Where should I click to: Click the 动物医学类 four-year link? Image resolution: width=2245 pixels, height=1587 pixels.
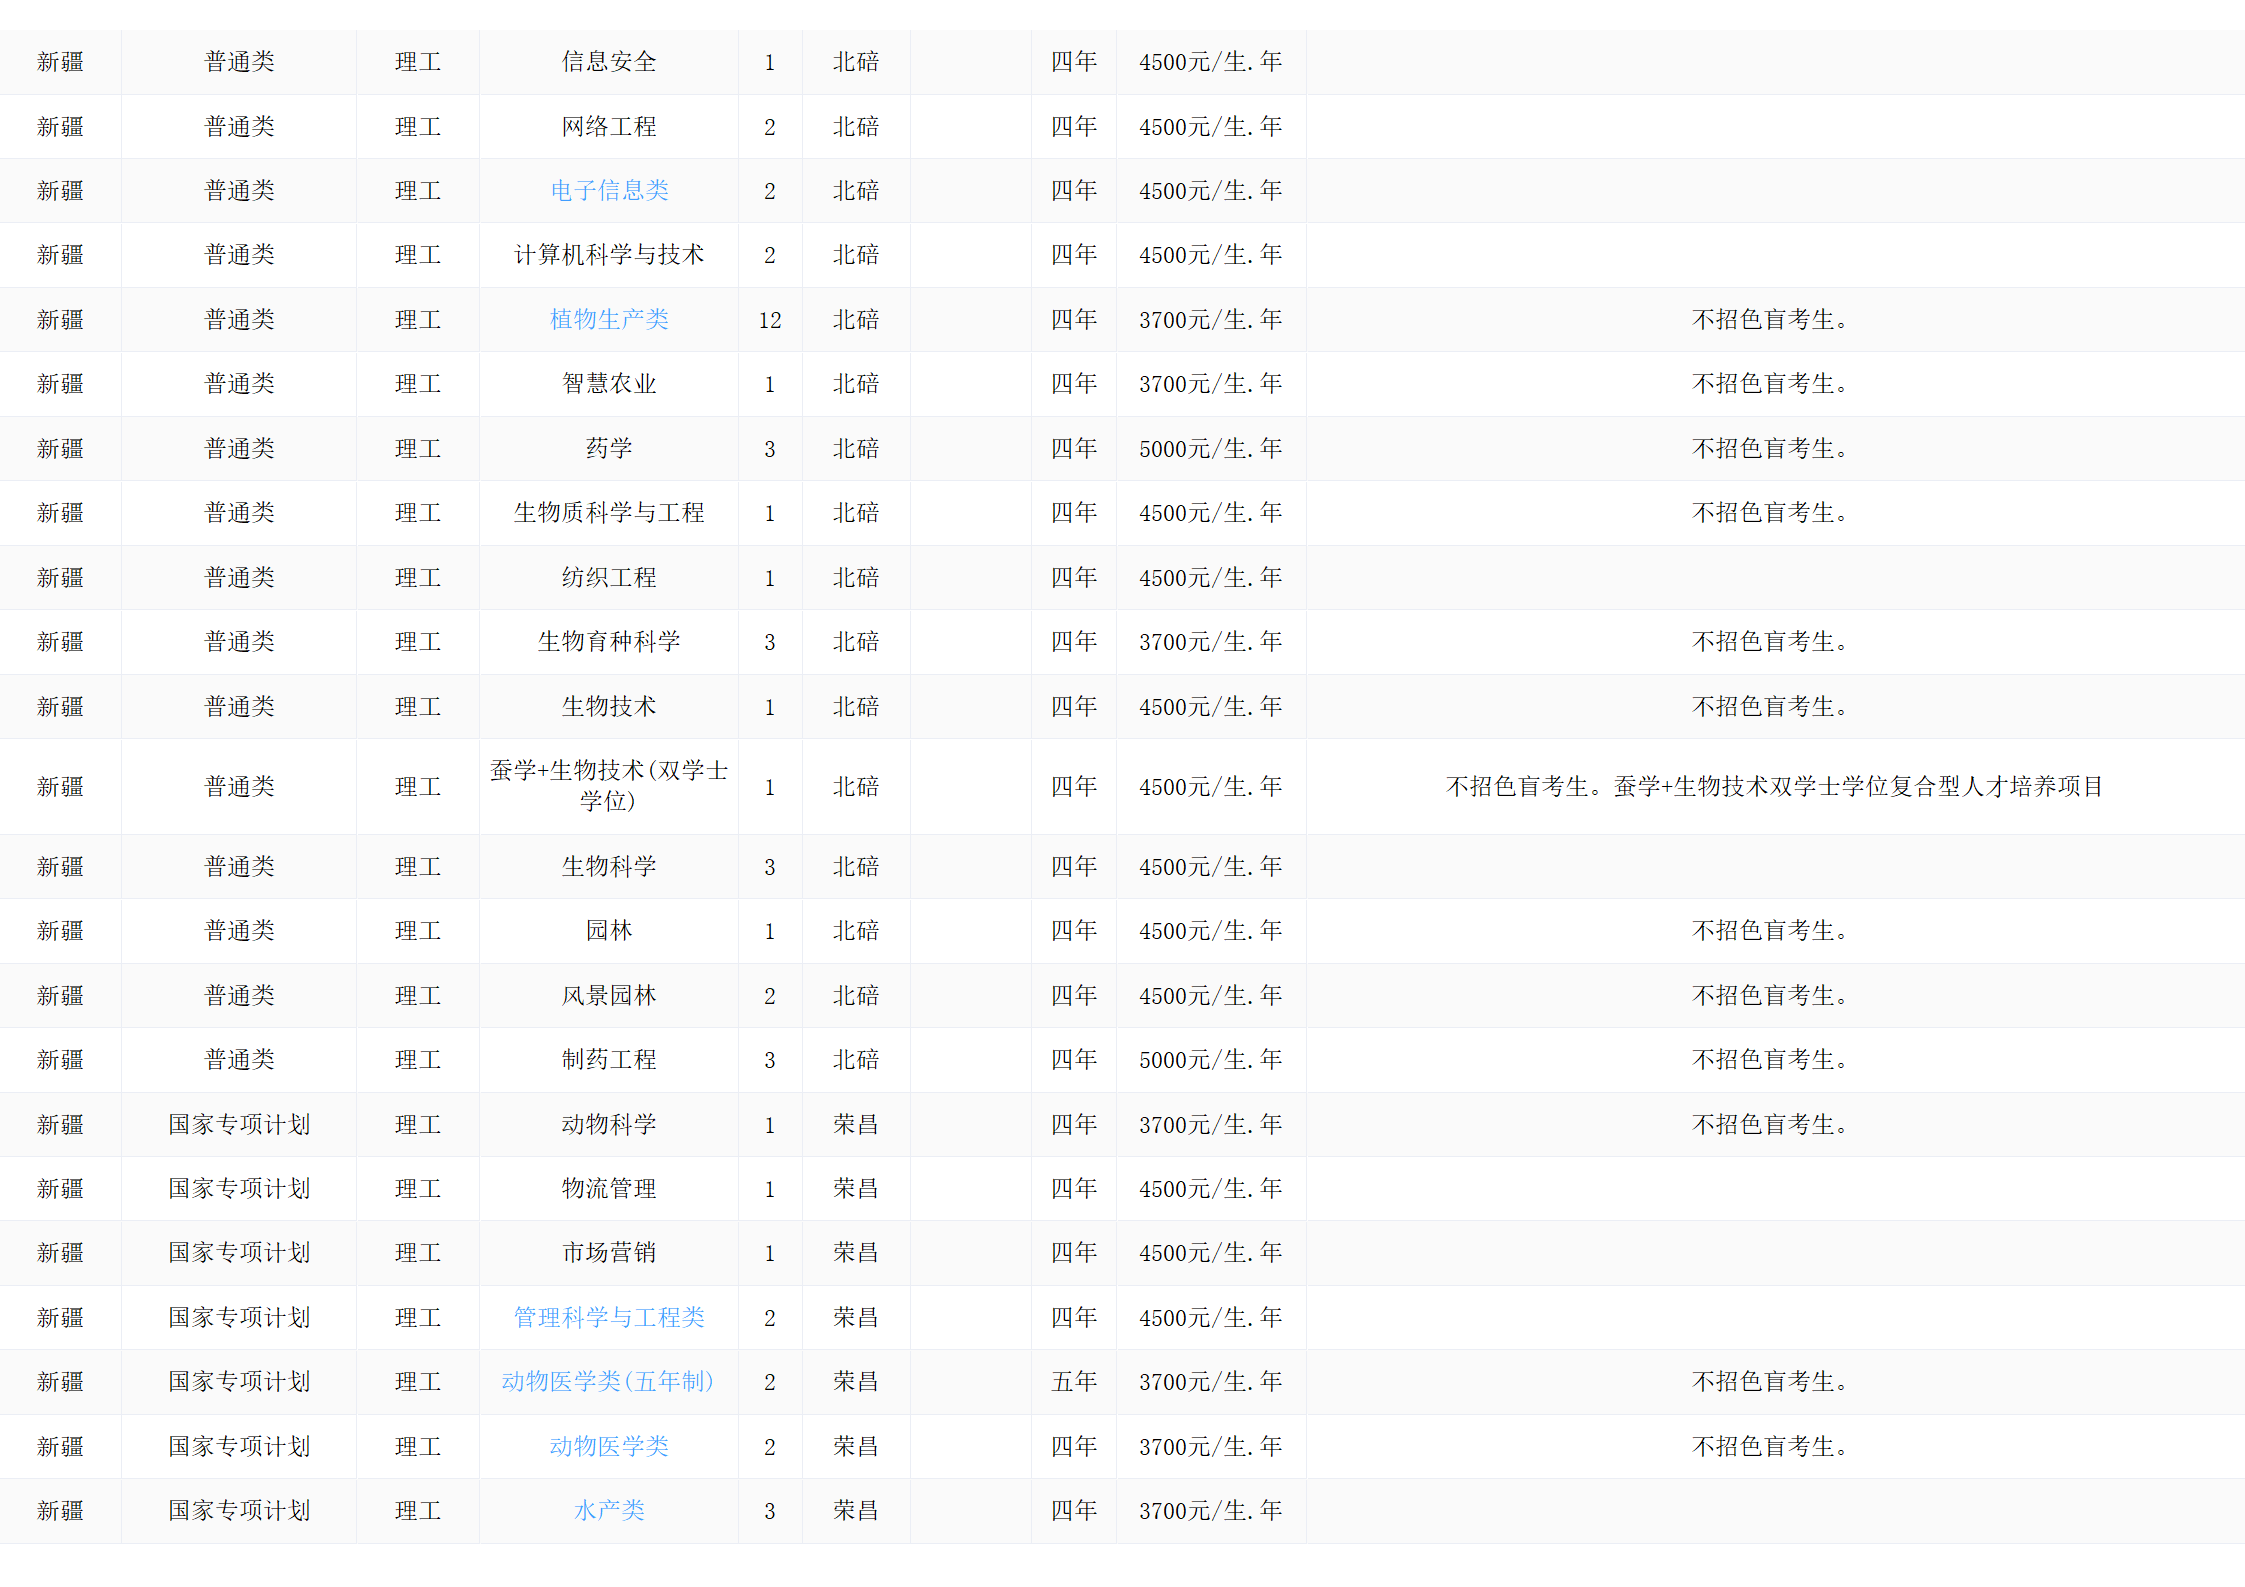(x=609, y=1446)
